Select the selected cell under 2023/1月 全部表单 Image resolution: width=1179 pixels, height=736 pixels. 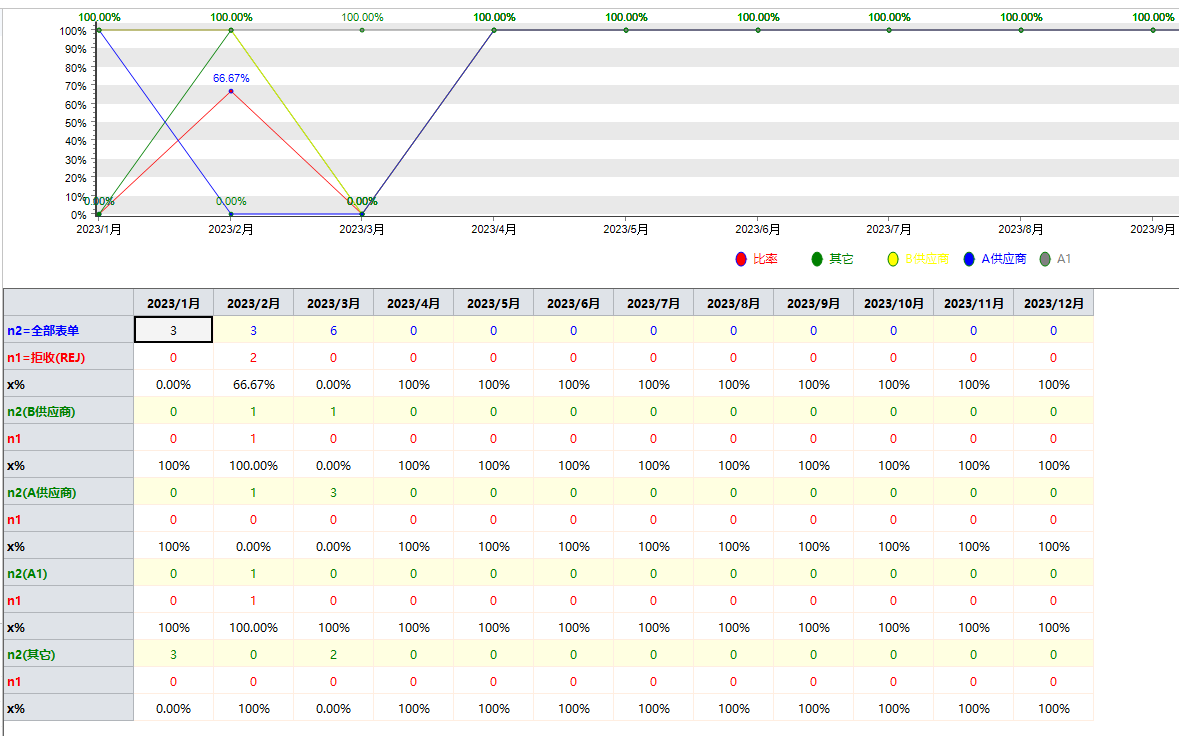[173, 330]
